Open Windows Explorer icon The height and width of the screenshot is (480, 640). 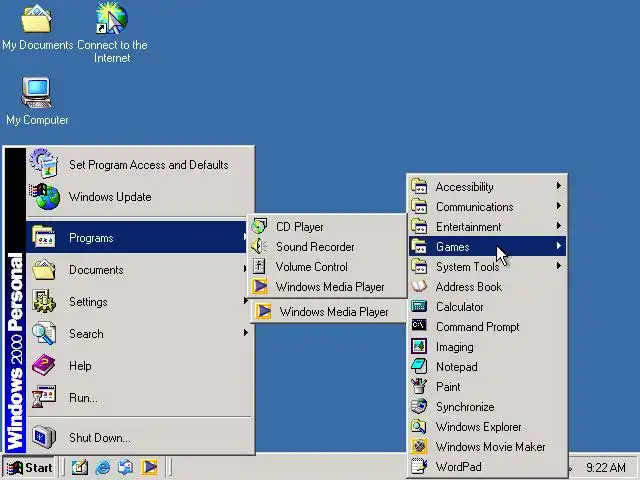pos(419,426)
